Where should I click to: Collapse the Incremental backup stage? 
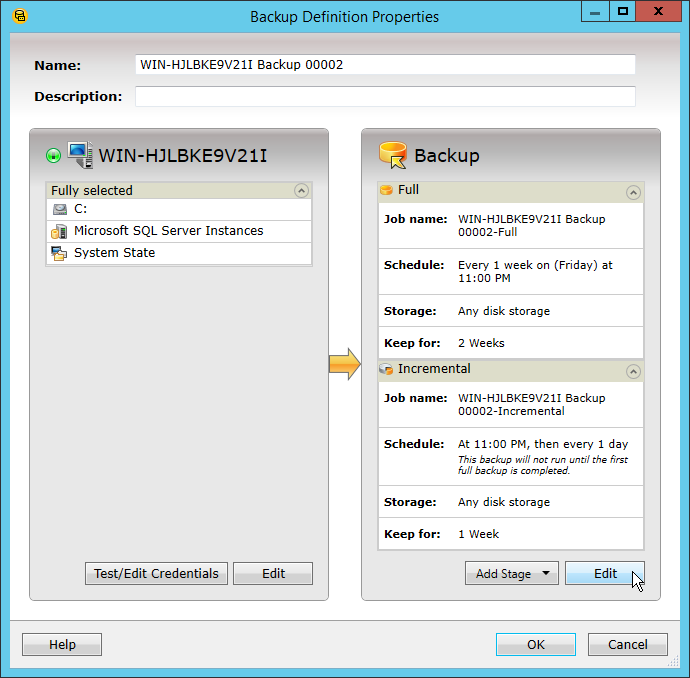pyautogui.click(x=632, y=371)
